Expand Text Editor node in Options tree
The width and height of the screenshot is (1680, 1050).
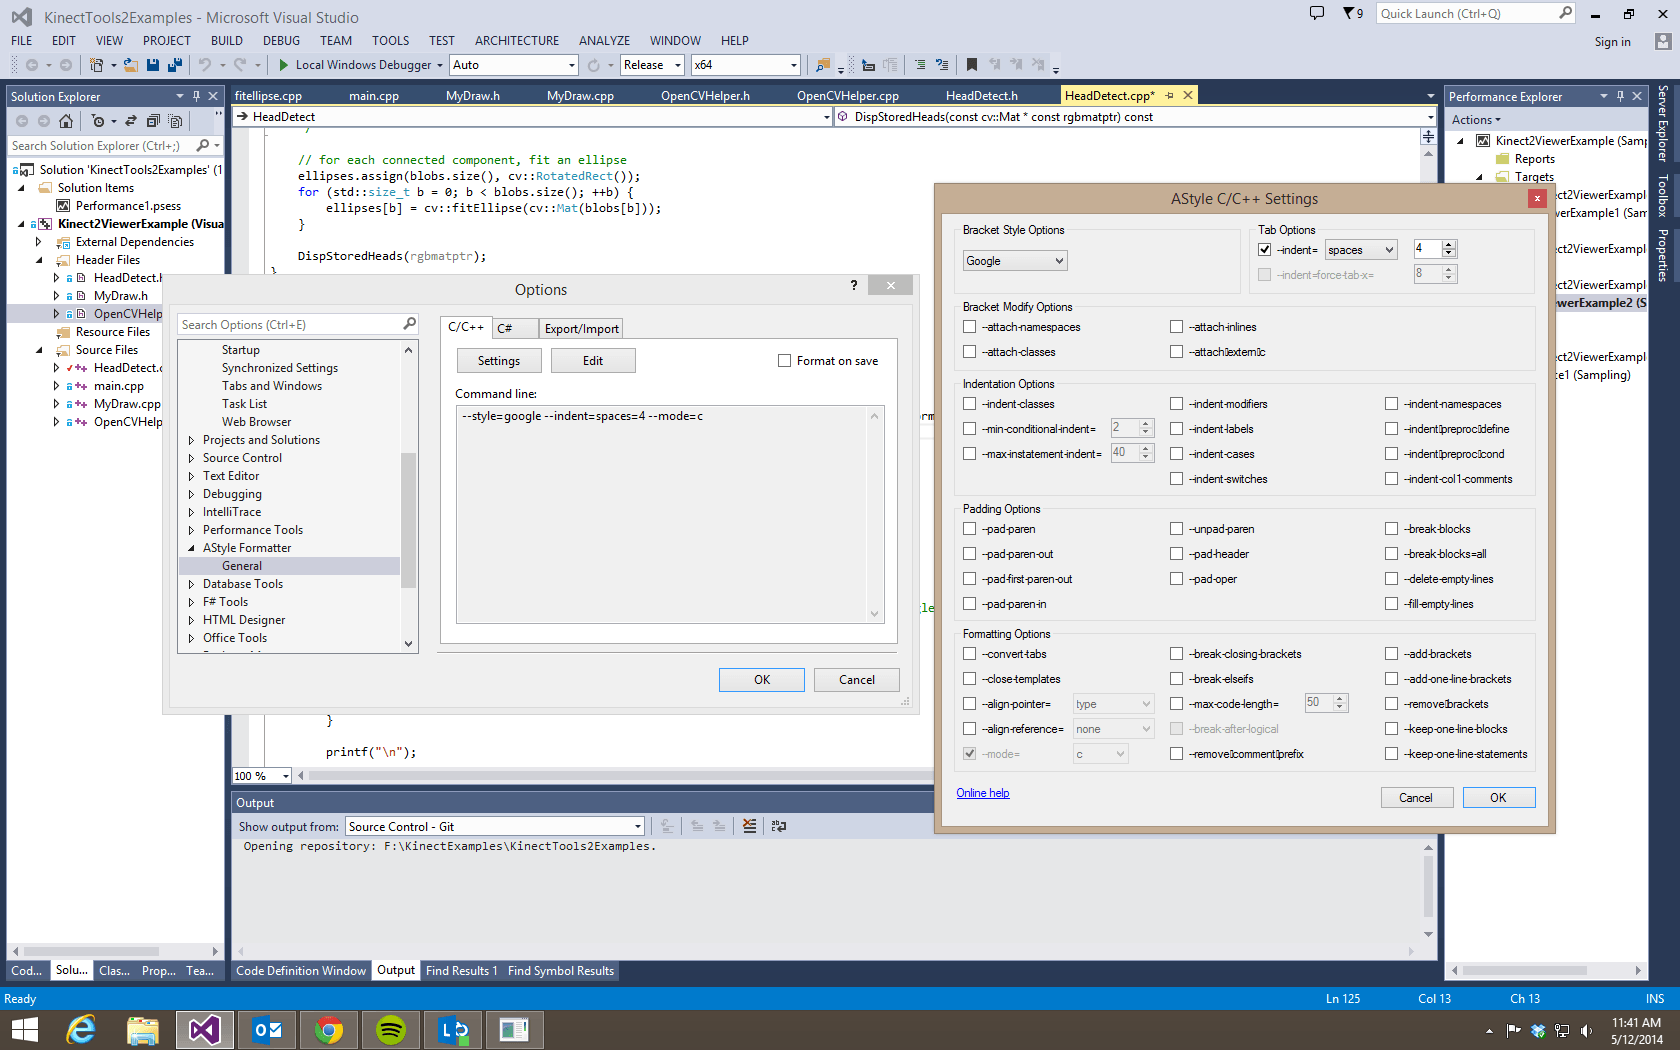[x=192, y=476]
